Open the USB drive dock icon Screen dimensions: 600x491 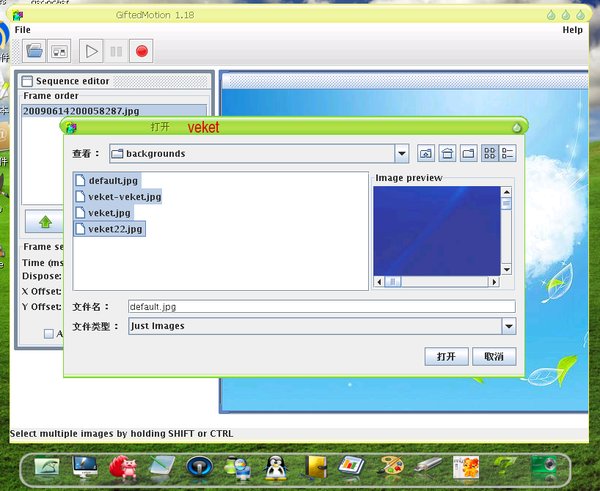(428, 466)
